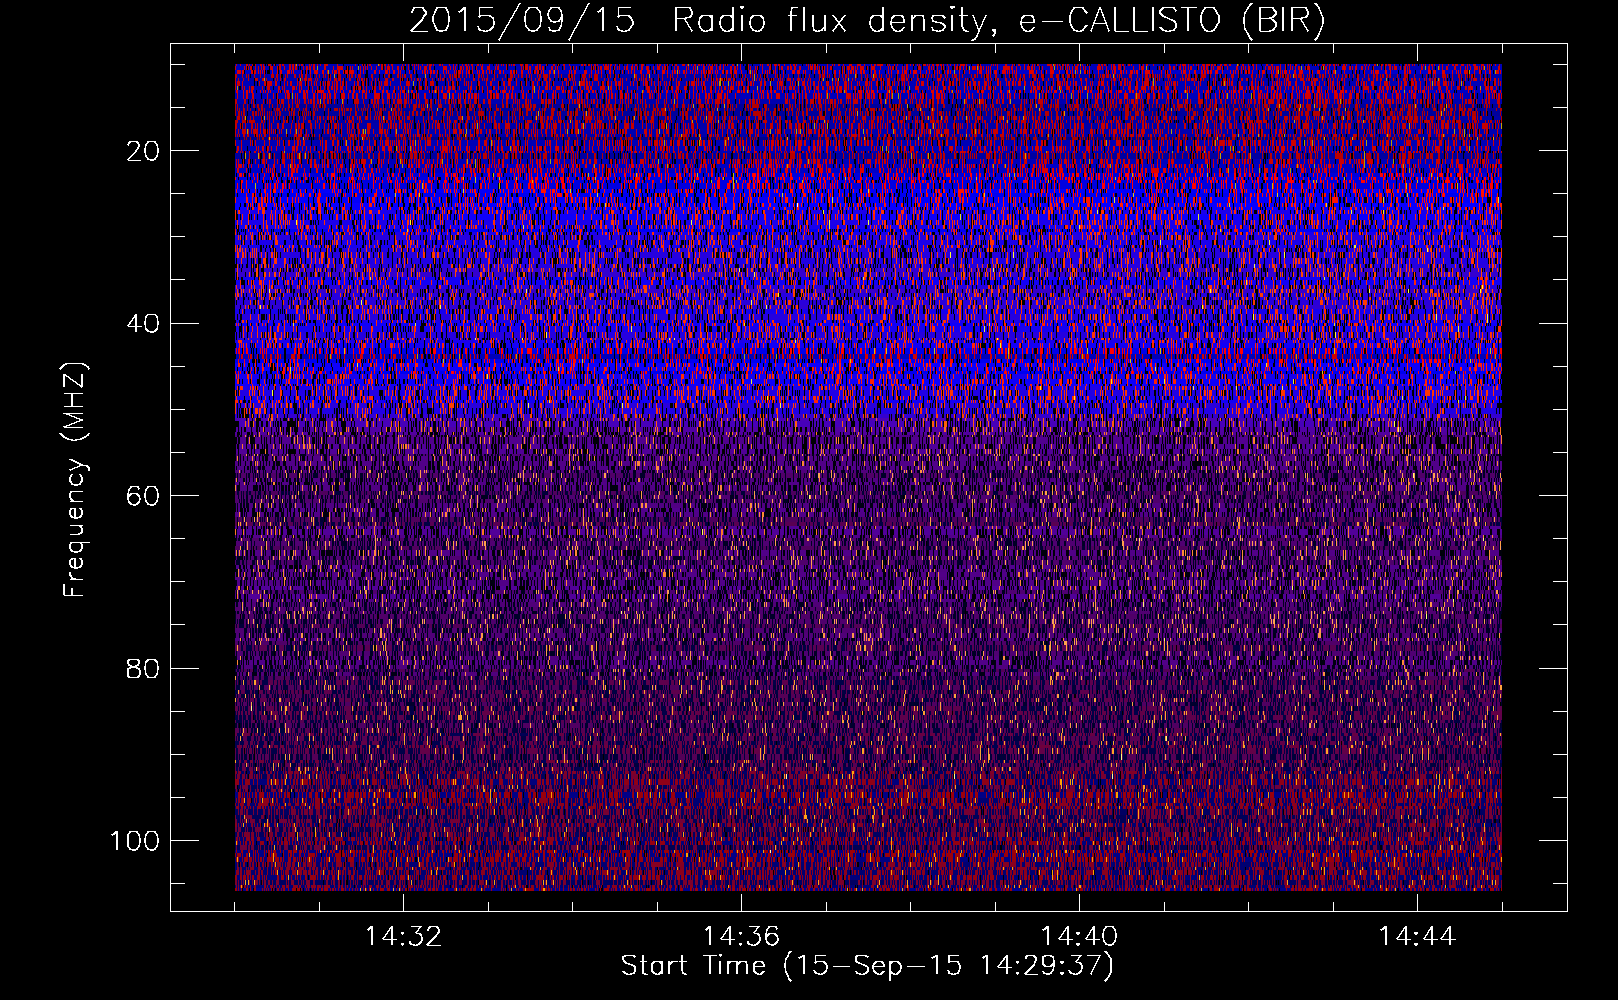
Task: Click the 14:32 time tick label
Action: pyautogui.click(x=403, y=937)
